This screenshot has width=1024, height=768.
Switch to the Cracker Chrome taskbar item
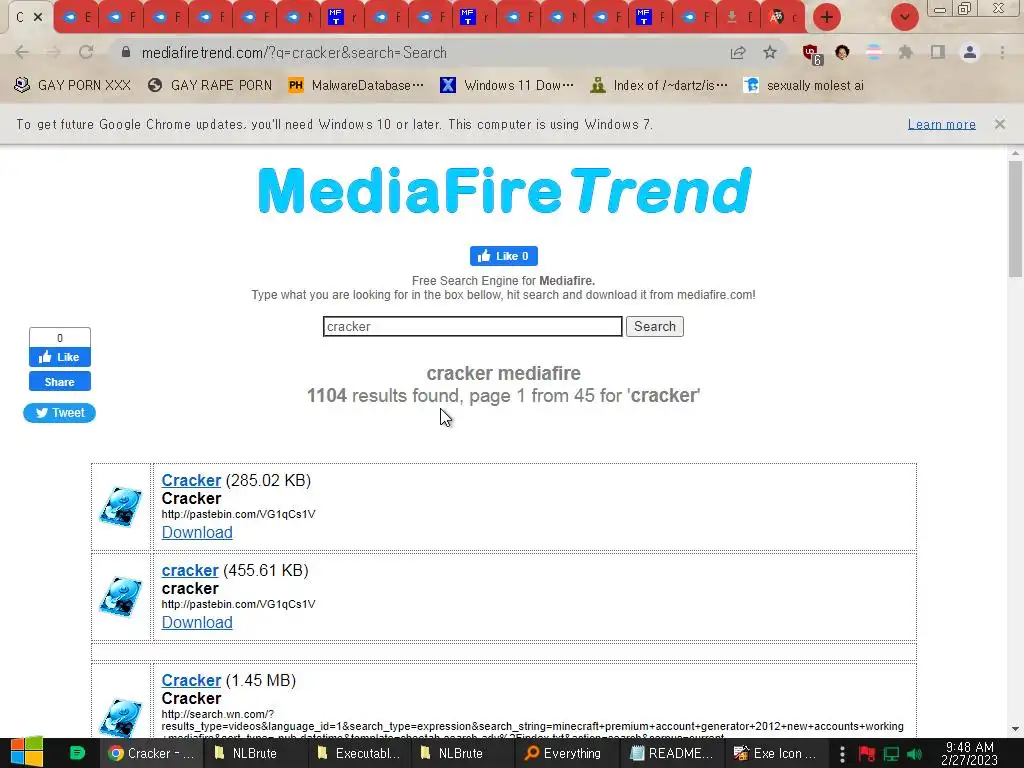pos(152,753)
